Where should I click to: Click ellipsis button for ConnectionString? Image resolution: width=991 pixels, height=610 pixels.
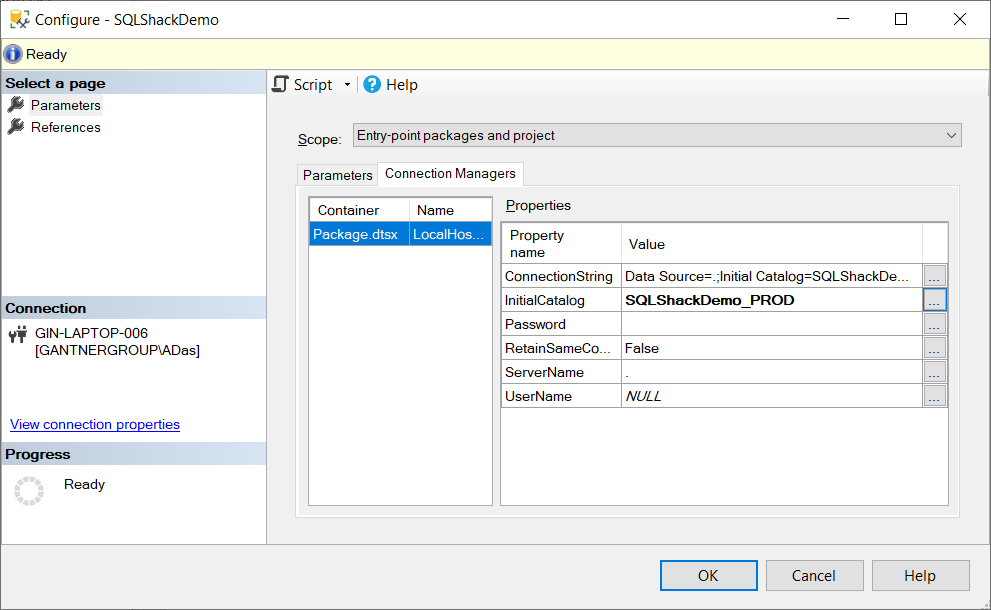tap(934, 276)
